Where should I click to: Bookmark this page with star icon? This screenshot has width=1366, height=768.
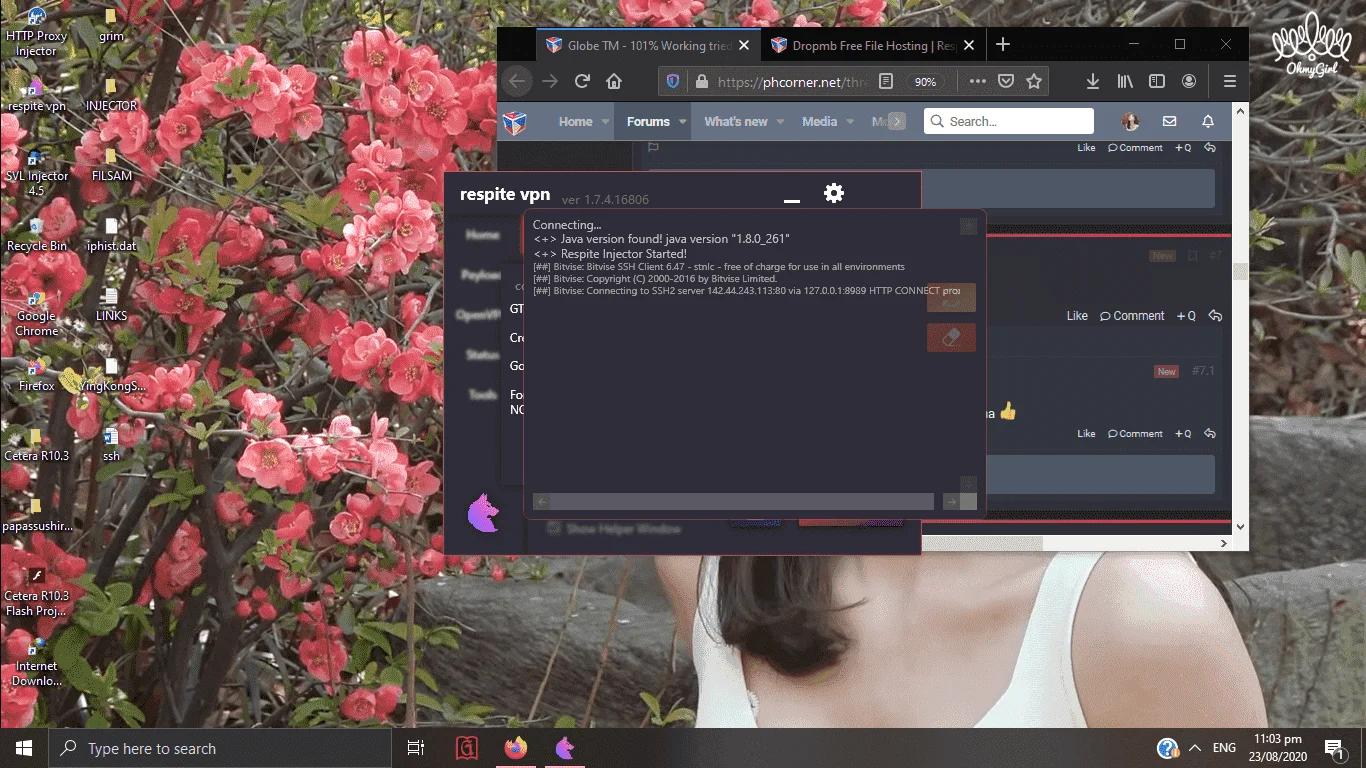pyautogui.click(x=1034, y=81)
